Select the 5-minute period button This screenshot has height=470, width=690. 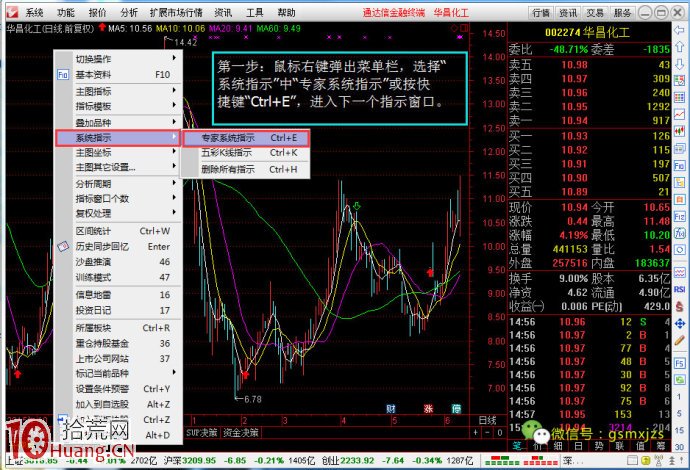click(x=679, y=414)
